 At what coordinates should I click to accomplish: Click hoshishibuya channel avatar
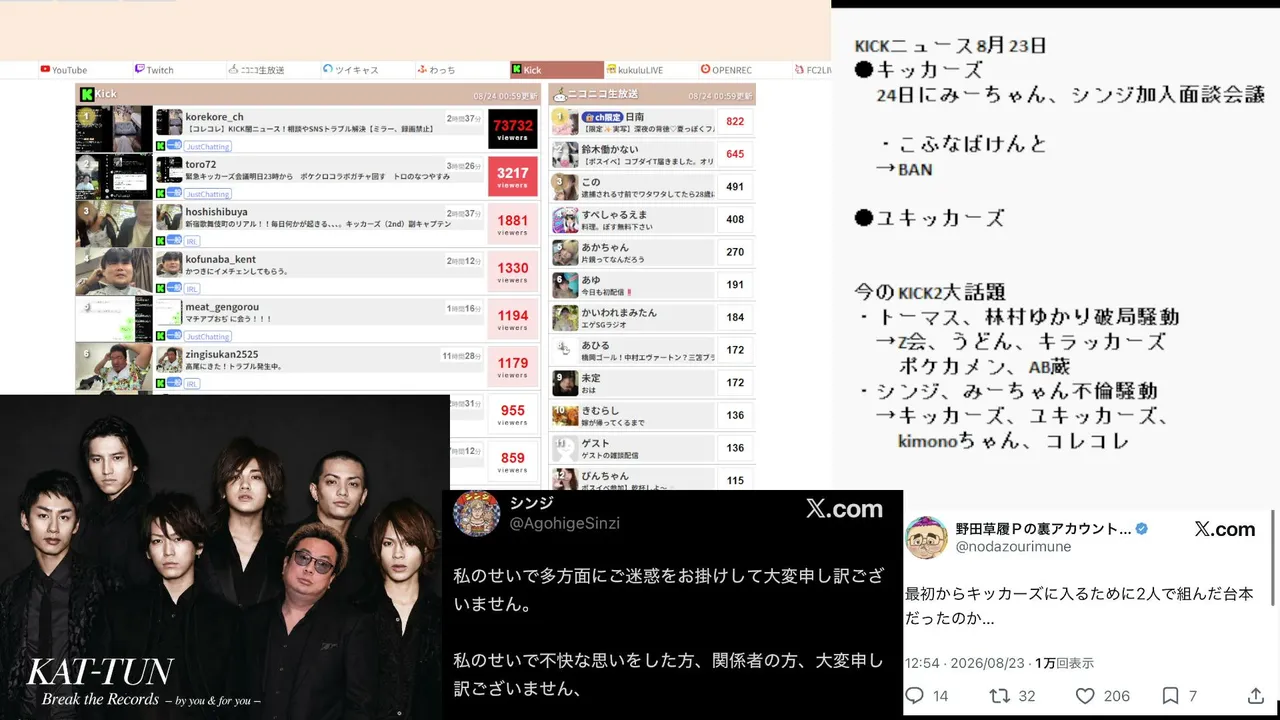coord(169,217)
